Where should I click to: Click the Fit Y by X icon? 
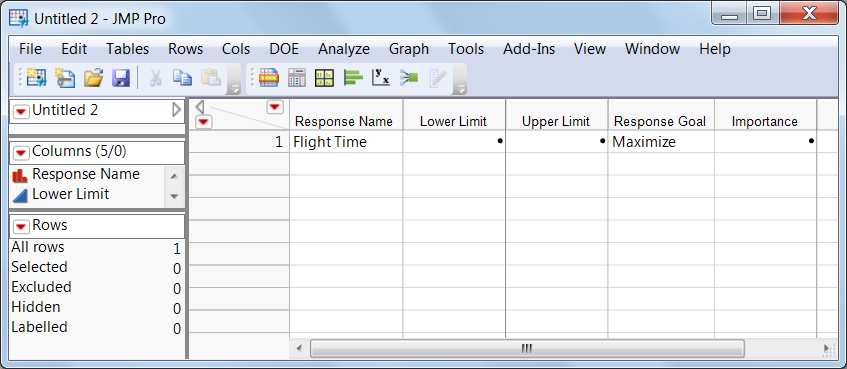coord(381,79)
